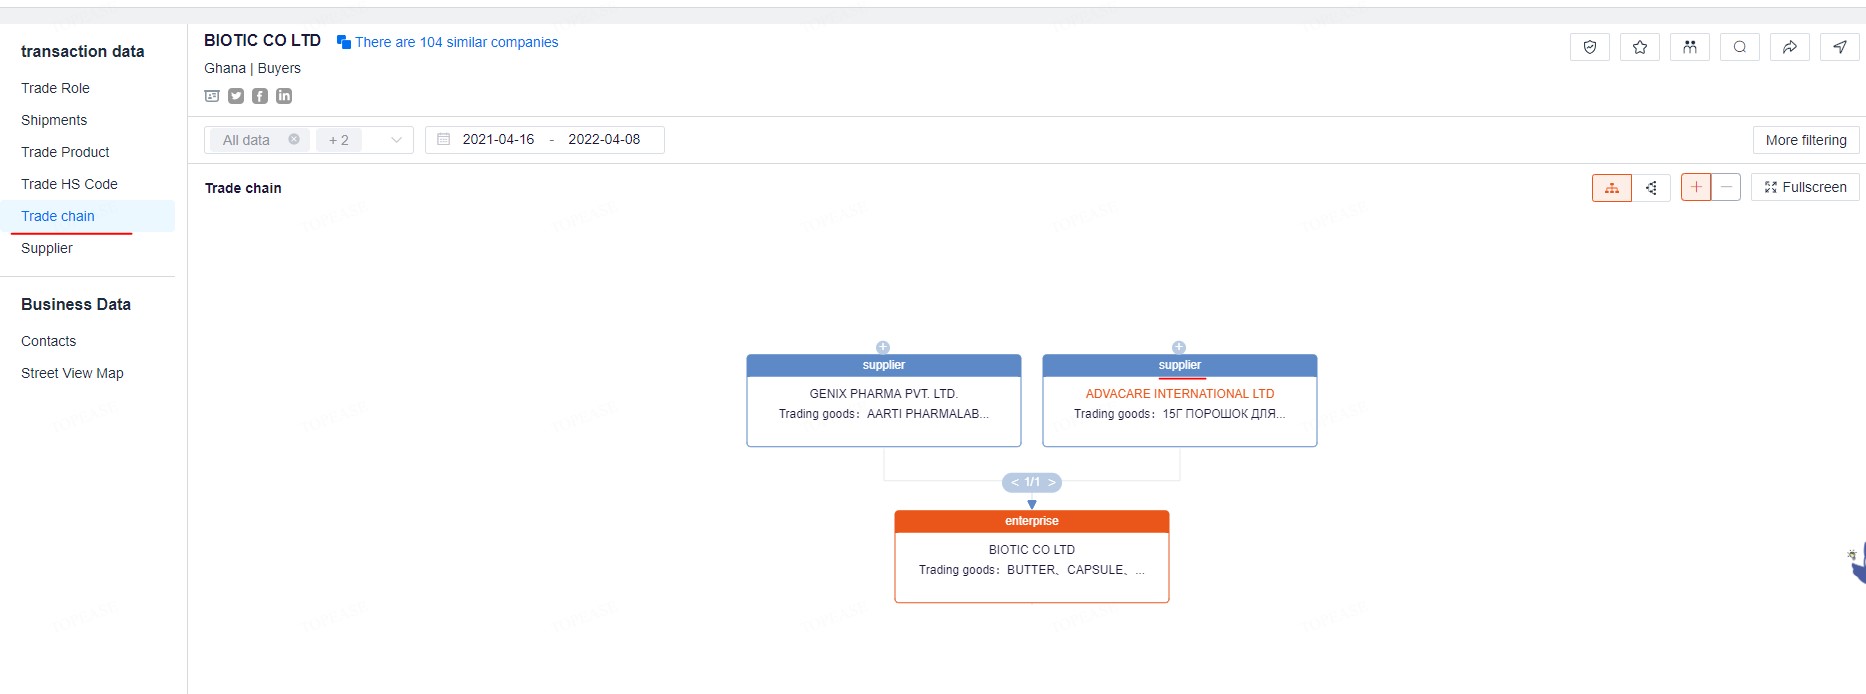Click GENIX trading goods 'AARTI PHARMALAB...' text
The width and height of the screenshot is (1866, 694).
point(928,414)
